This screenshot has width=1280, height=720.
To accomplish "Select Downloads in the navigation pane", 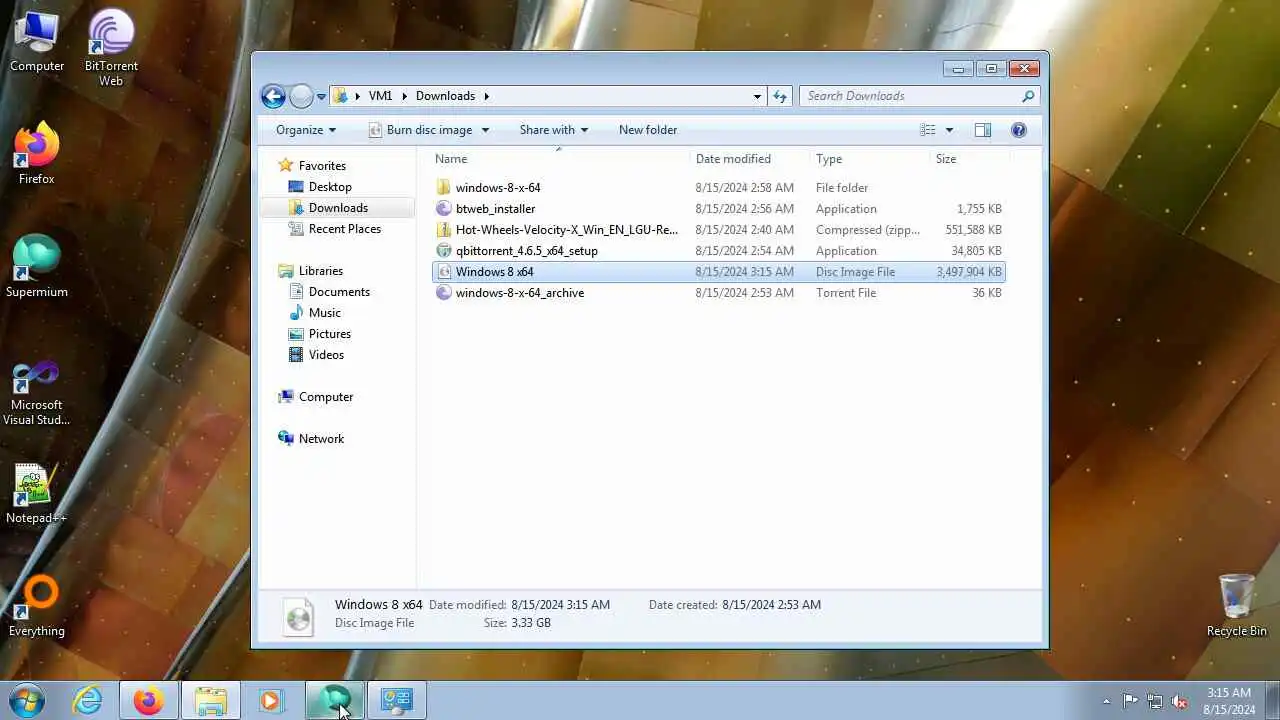I will point(338,208).
